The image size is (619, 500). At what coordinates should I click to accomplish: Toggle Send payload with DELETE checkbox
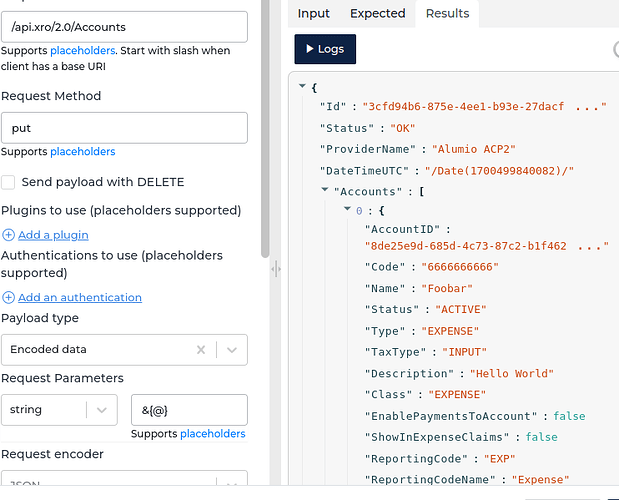pos(8,182)
